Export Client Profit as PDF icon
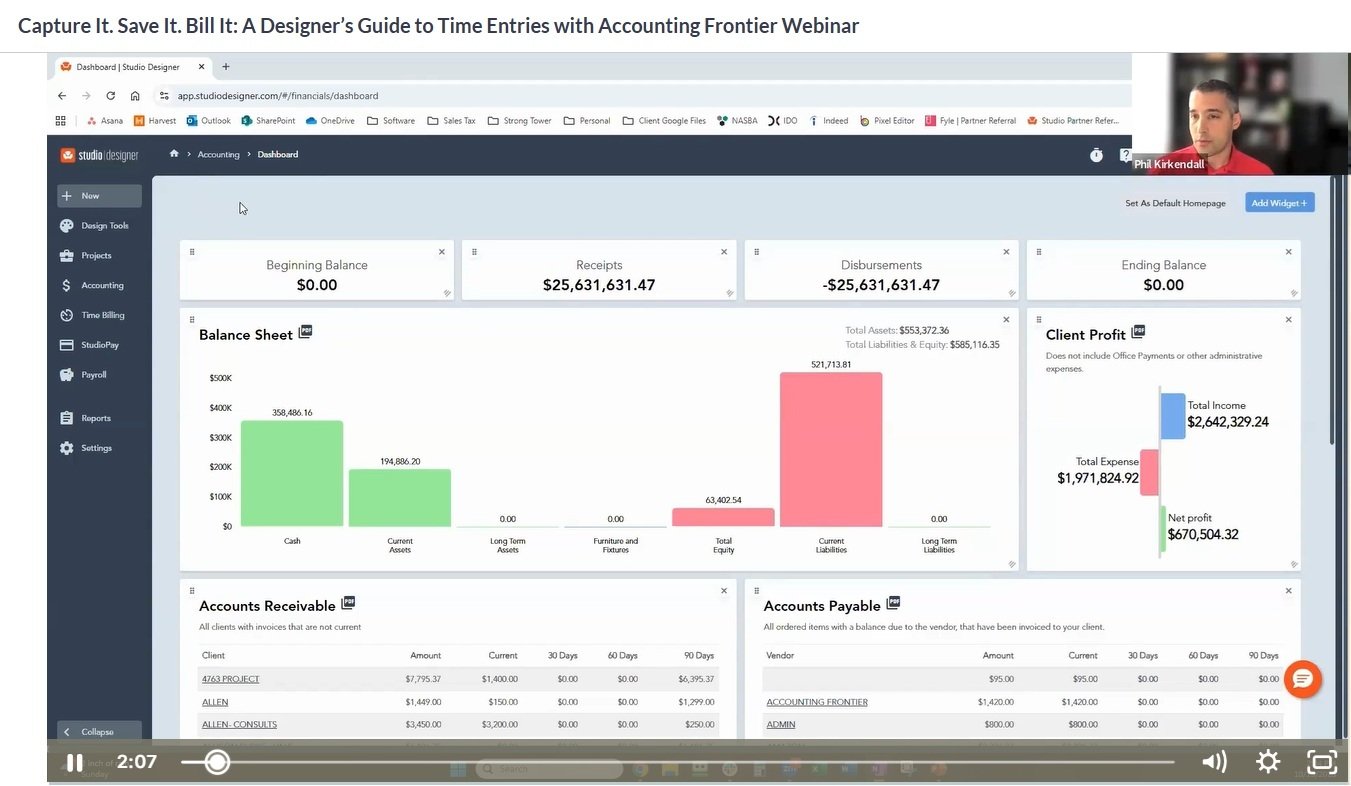 click(x=1138, y=332)
